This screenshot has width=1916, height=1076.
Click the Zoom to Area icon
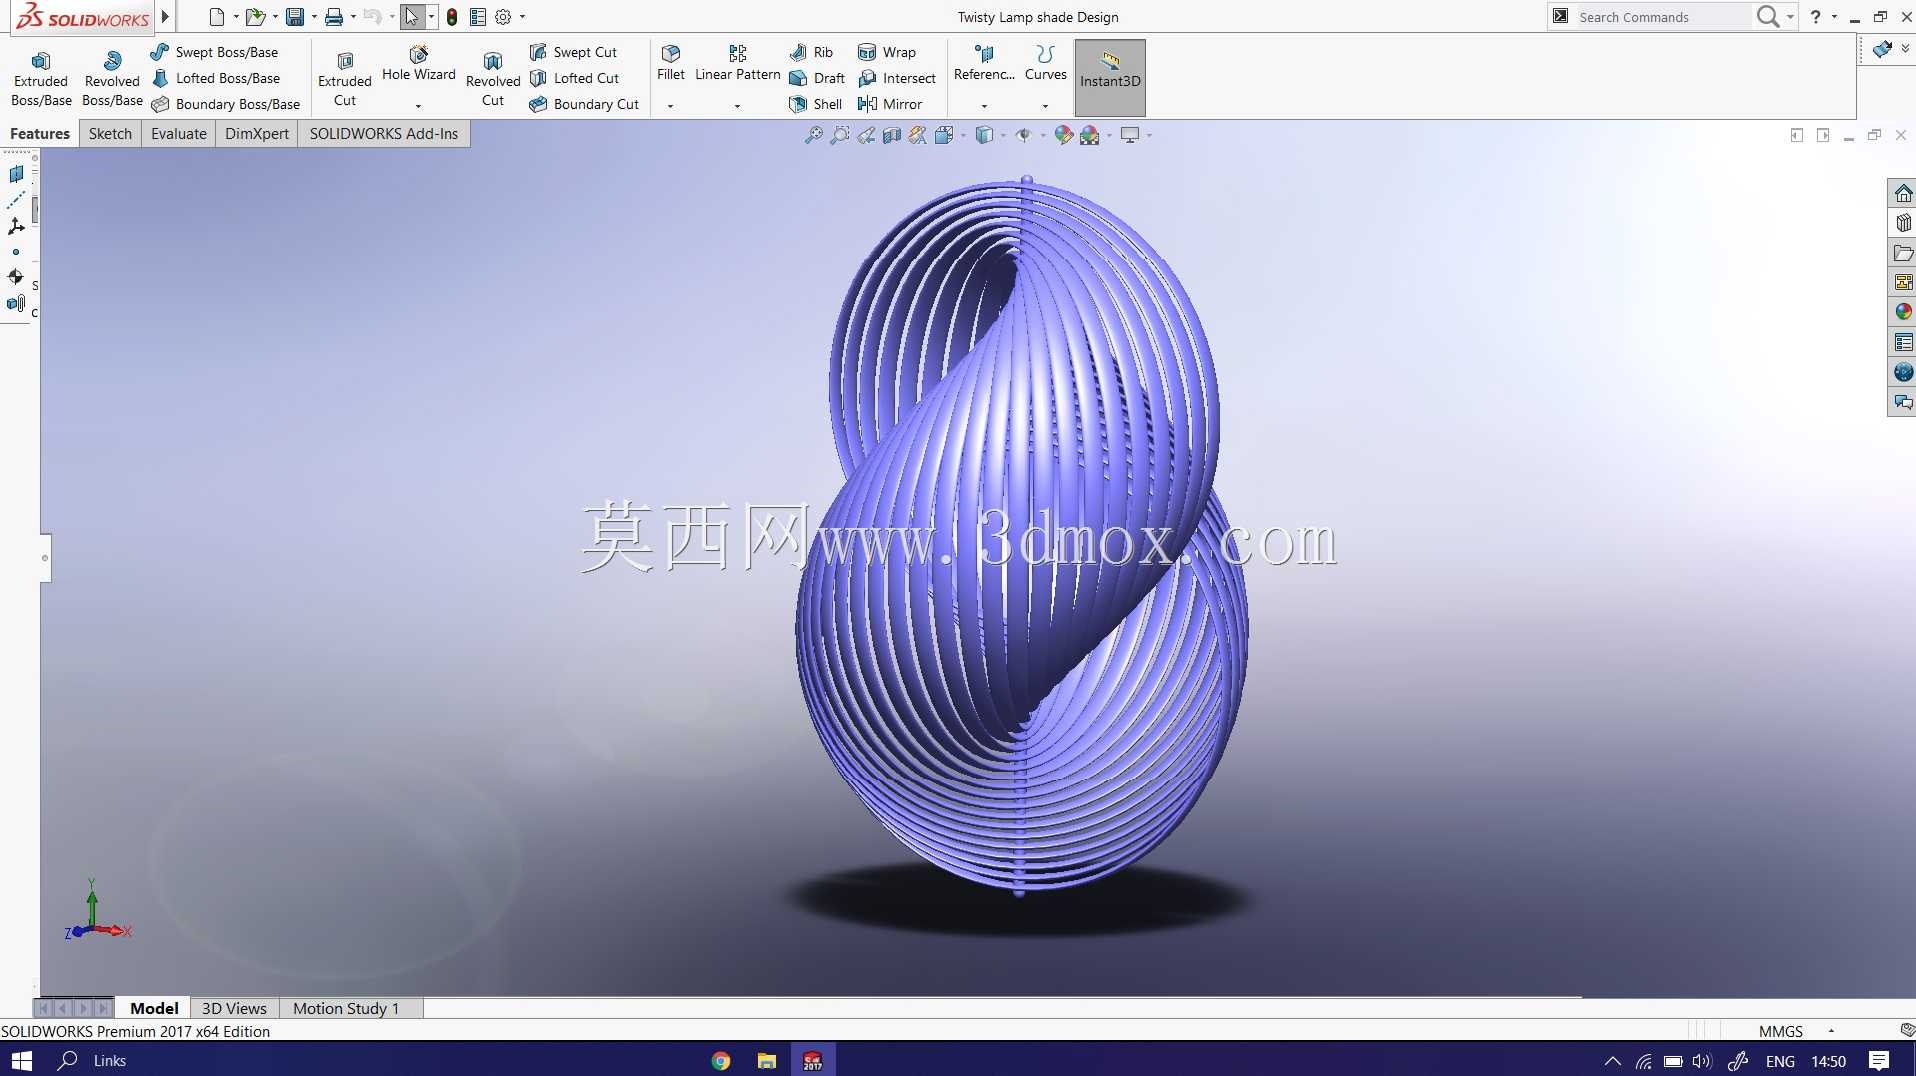(840, 135)
